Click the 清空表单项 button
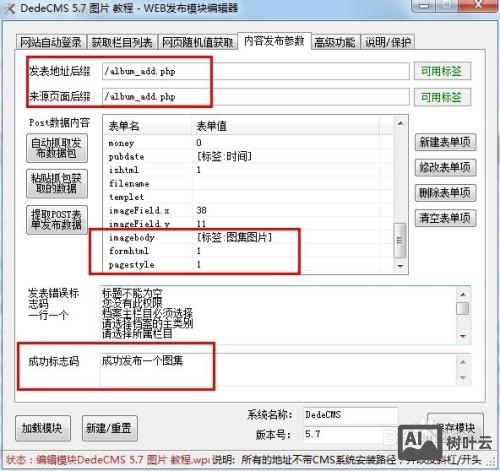Screen dimensions: 500x471 (445, 218)
